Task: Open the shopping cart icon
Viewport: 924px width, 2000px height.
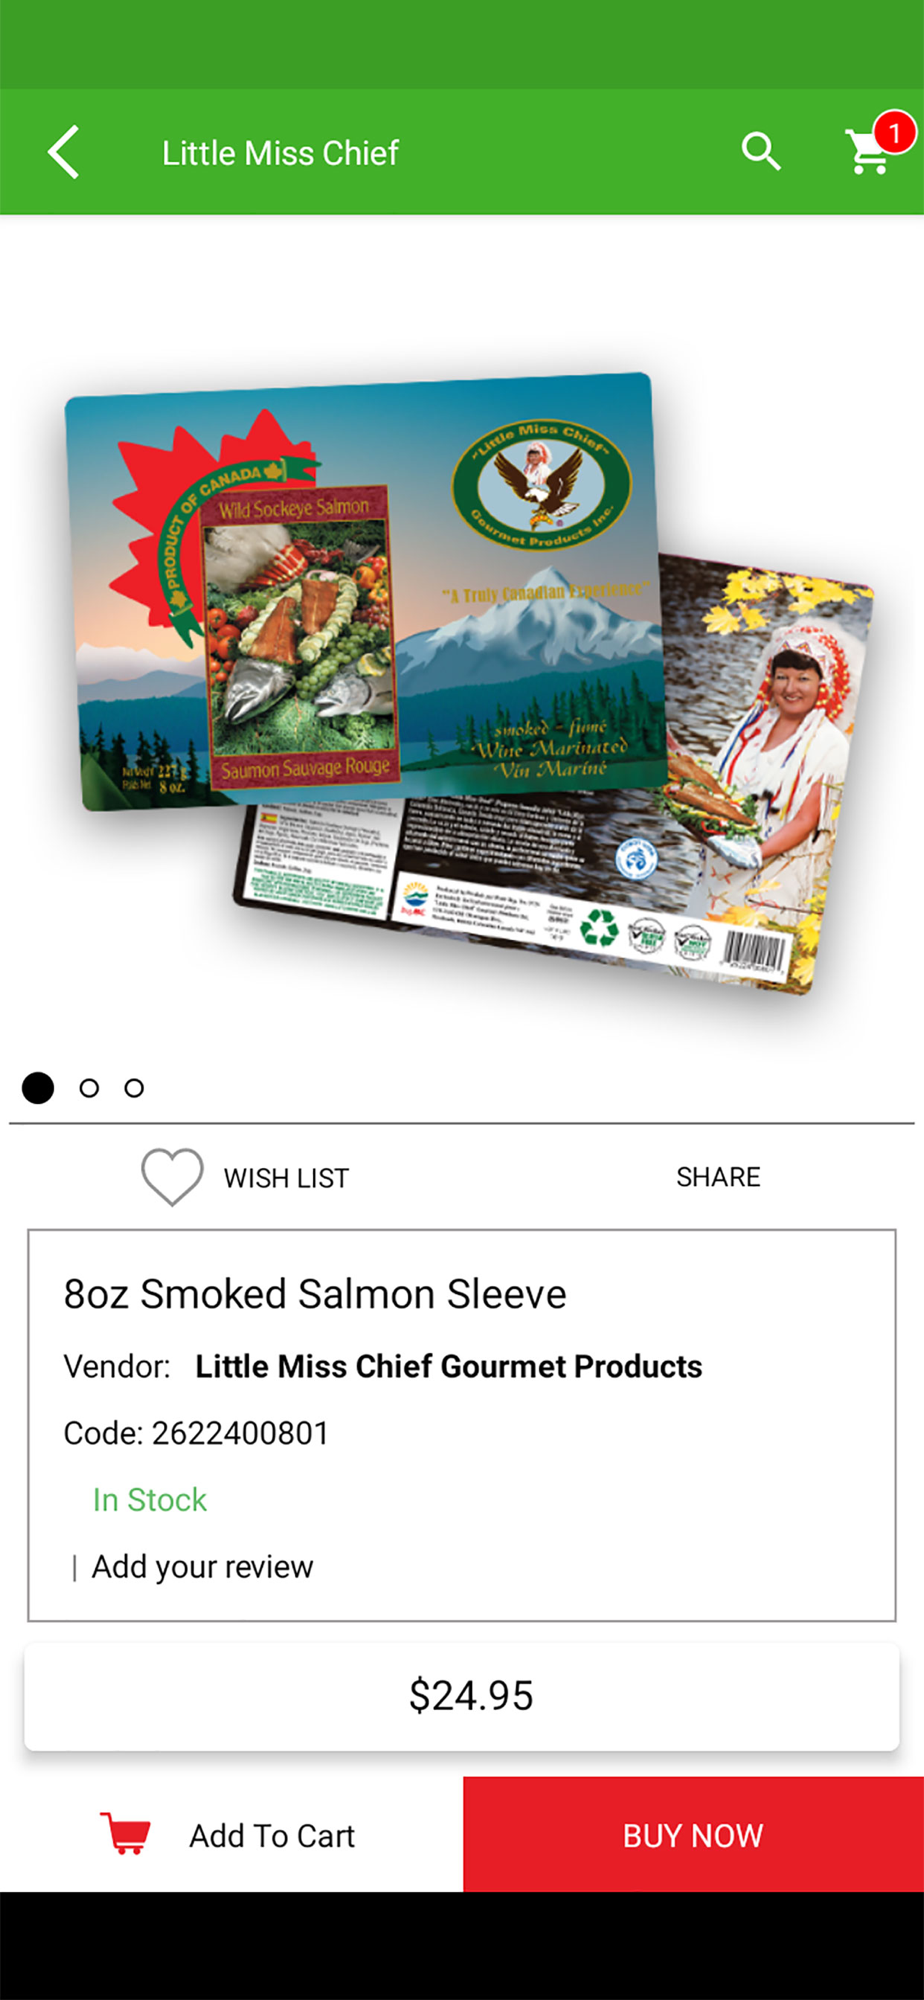Action: tap(866, 153)
